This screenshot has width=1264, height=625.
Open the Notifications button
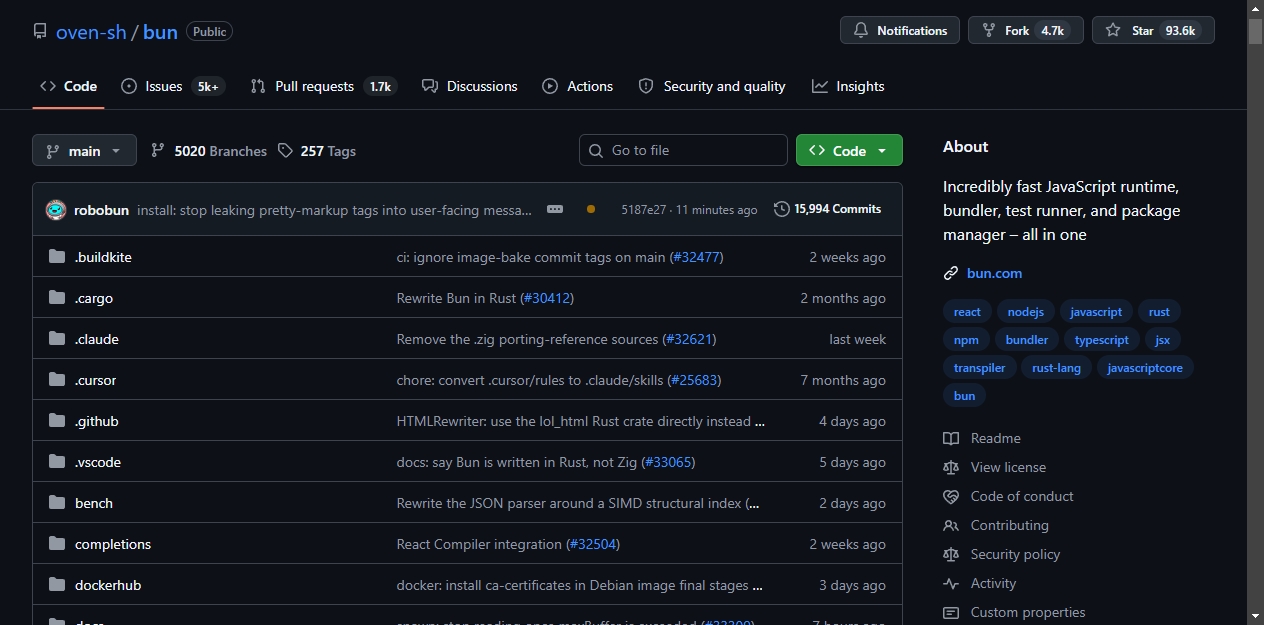[x=900, y=30]
